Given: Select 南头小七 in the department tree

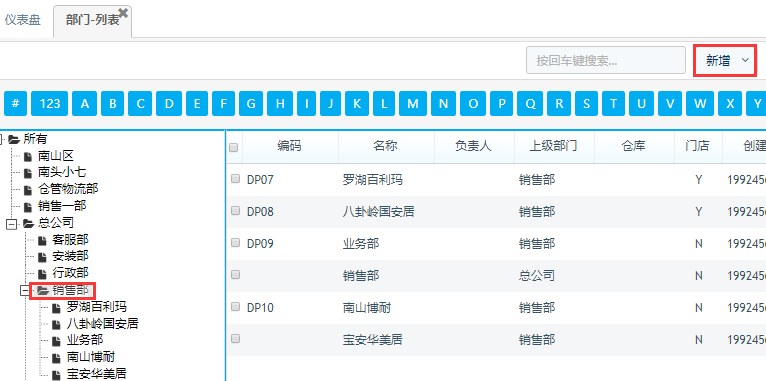Looking at the screenshot, I should (x=62, y=172).
